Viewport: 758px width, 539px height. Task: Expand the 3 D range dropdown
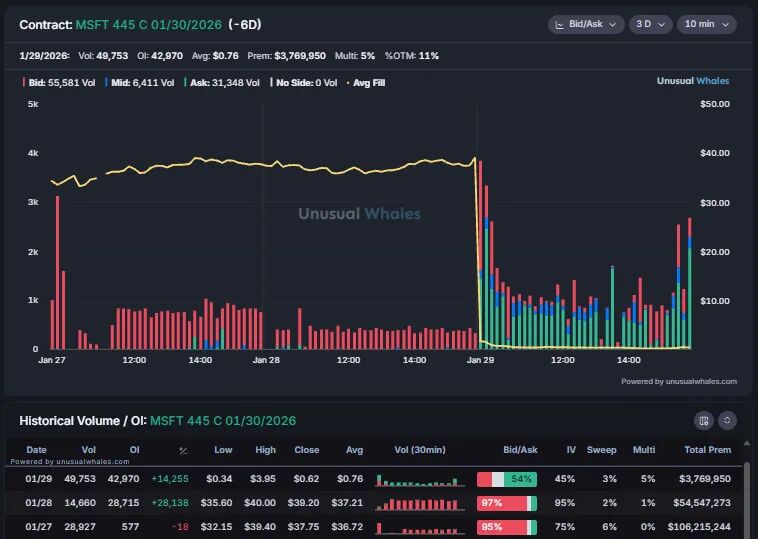point(650,24)
